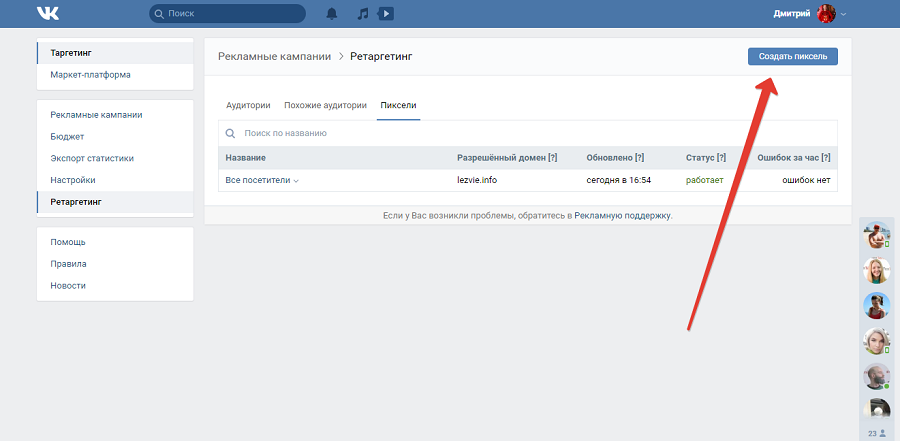The image size is (900, 441).
Task: Open Дмитрий profile avatar in header
Action: [827, 14]
